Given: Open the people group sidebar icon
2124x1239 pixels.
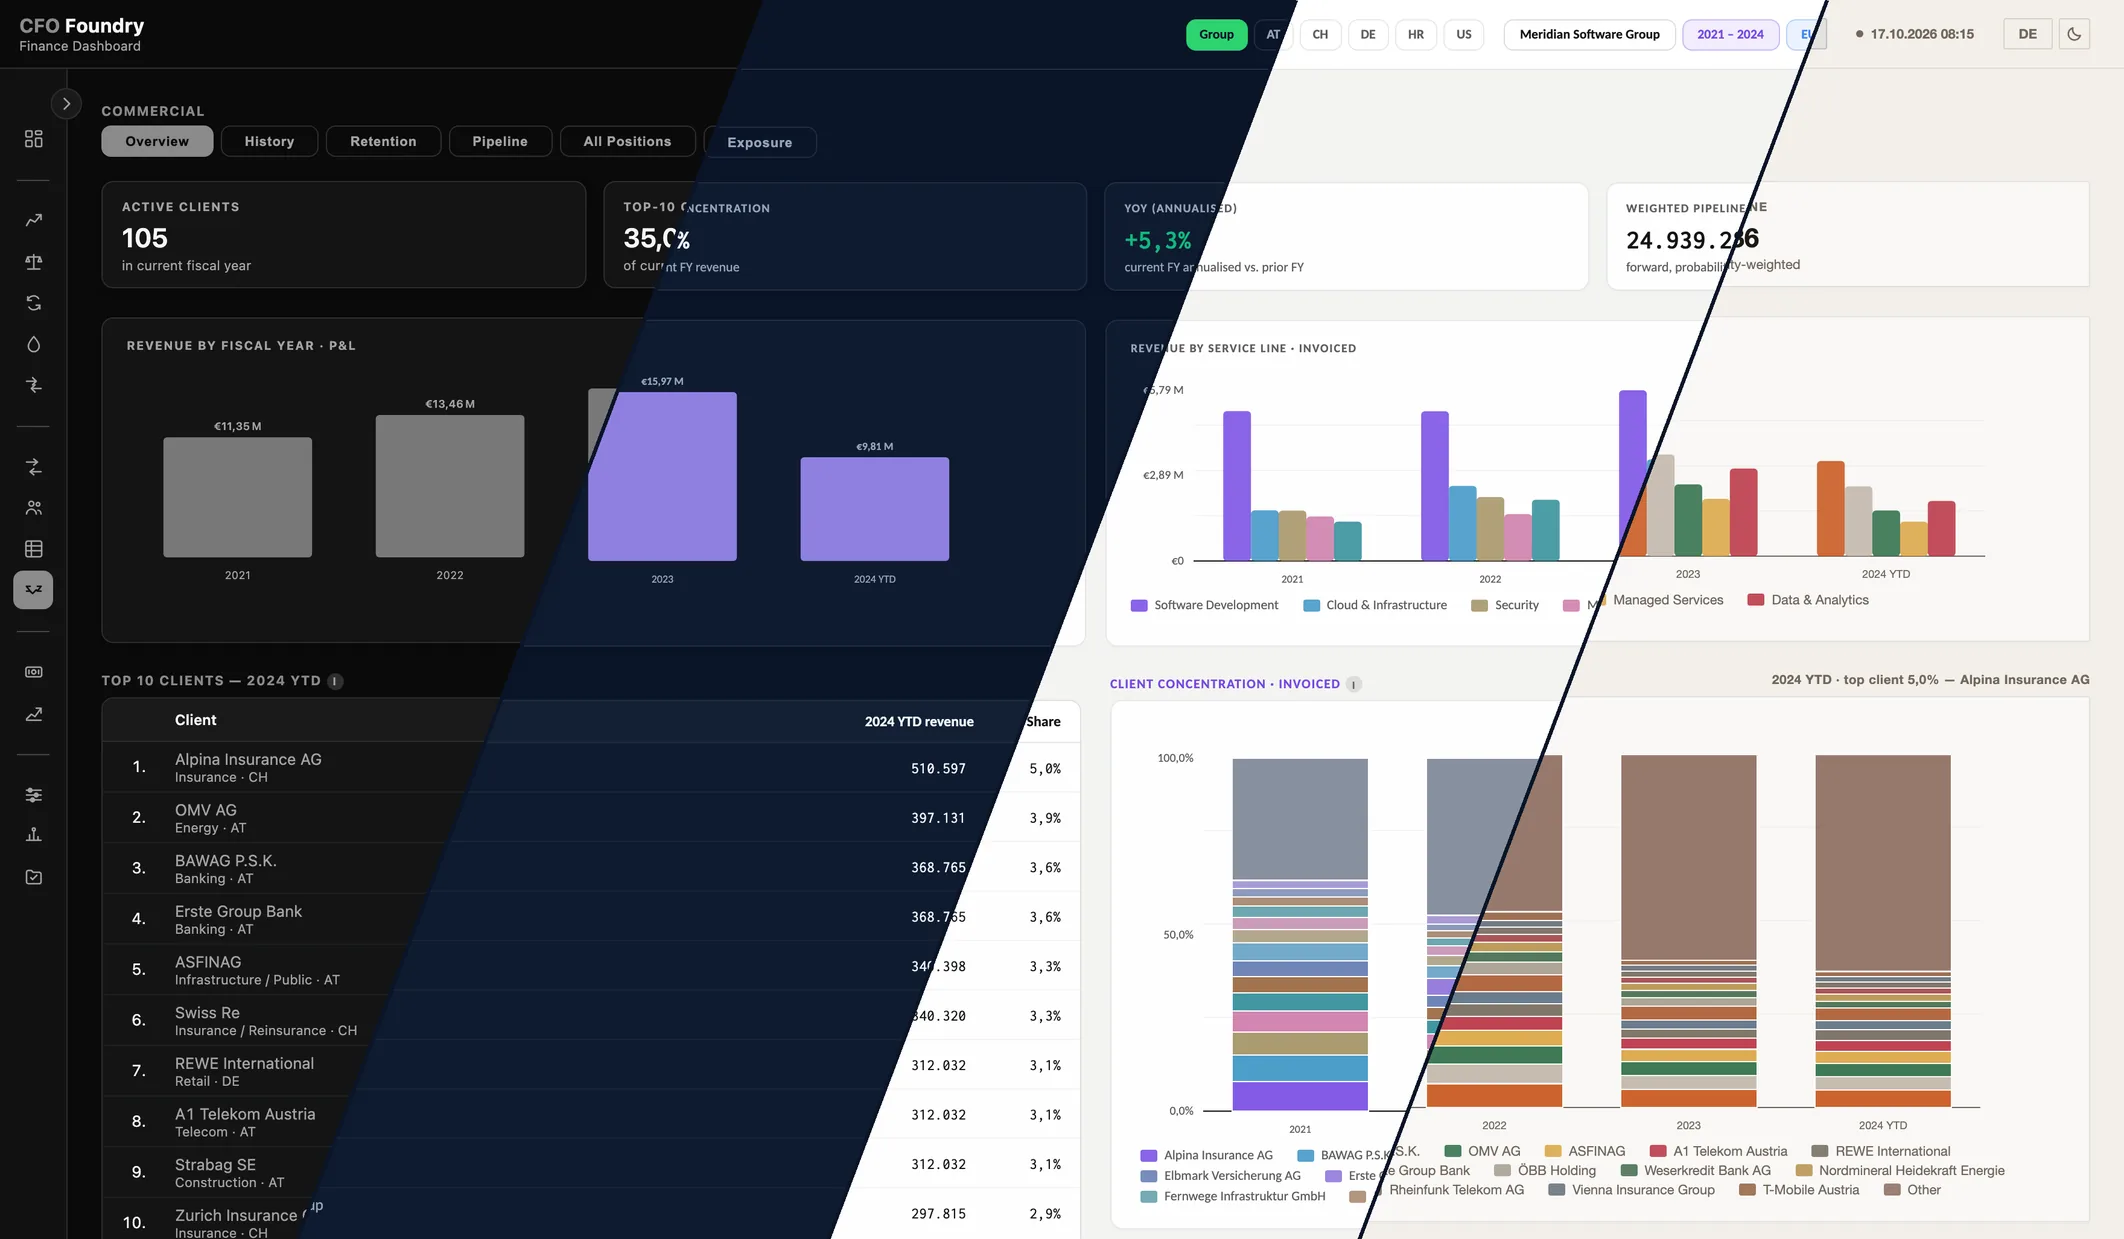Looking at the screenshot, I should (33, 508).
